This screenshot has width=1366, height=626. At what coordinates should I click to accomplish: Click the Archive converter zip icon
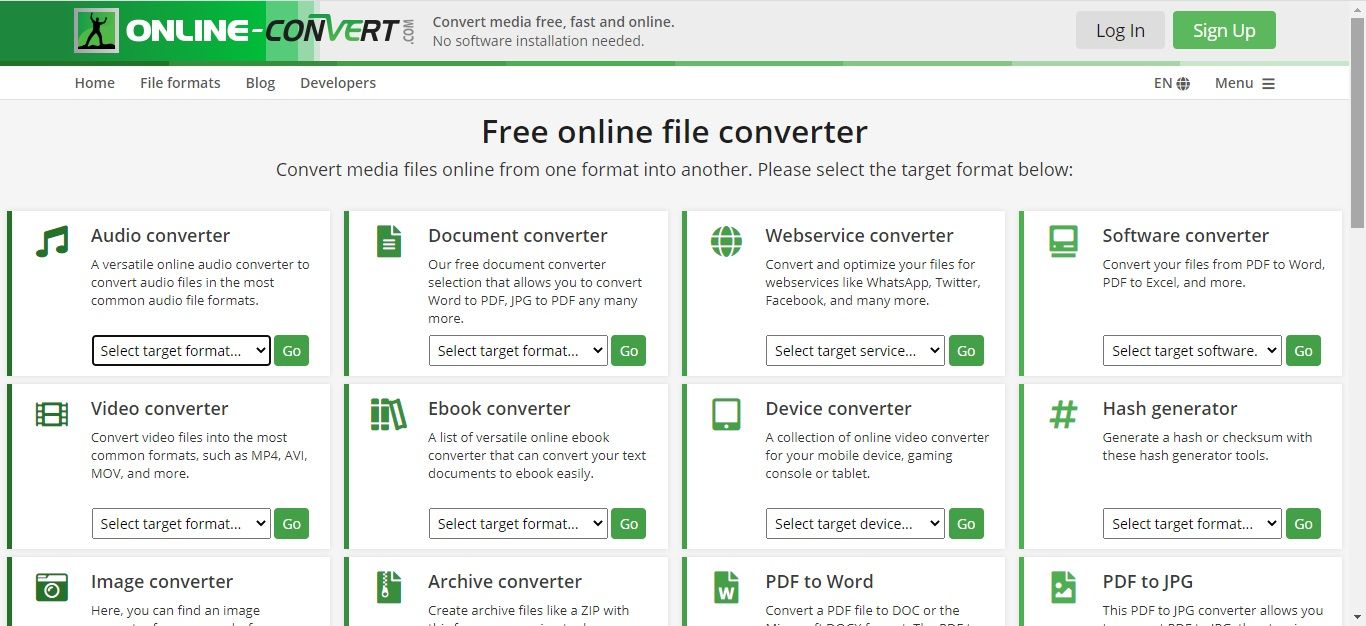point(389,587)
